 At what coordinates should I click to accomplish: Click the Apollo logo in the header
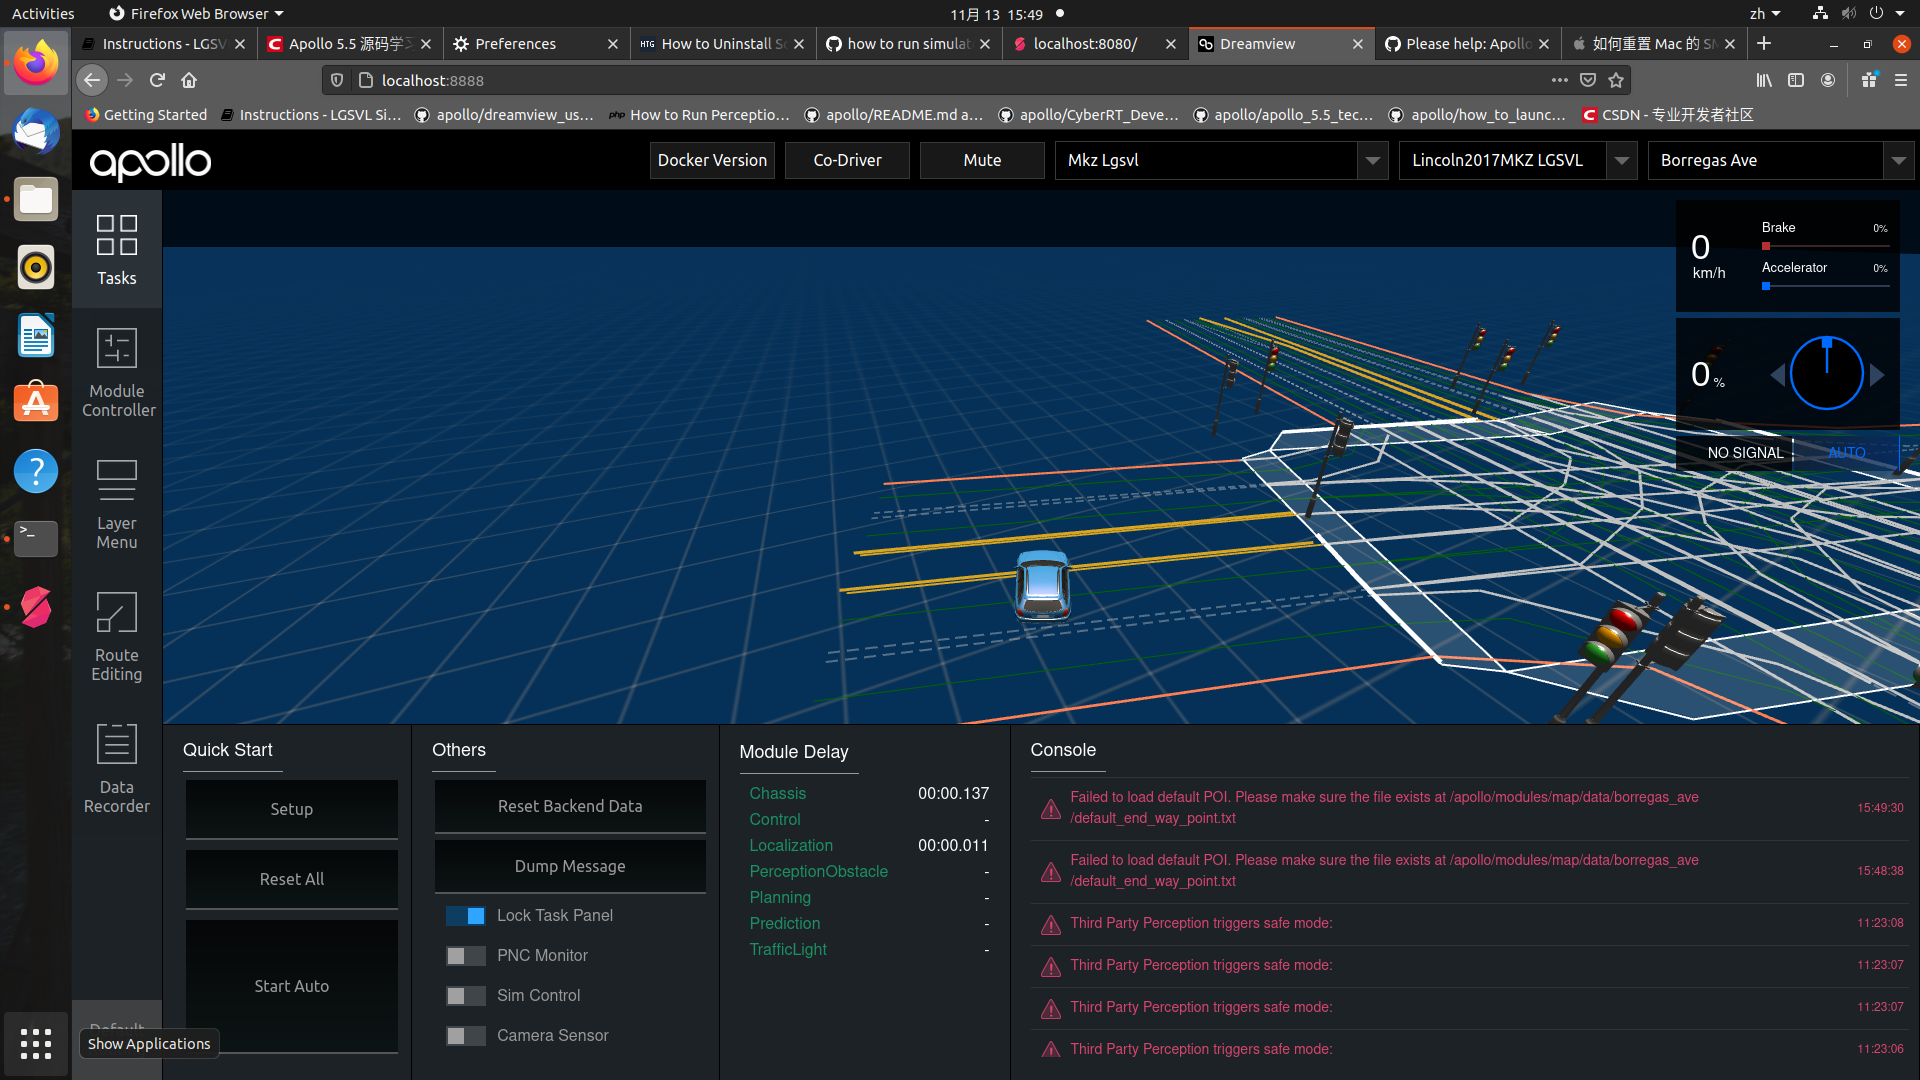click(x=150, y=163)
